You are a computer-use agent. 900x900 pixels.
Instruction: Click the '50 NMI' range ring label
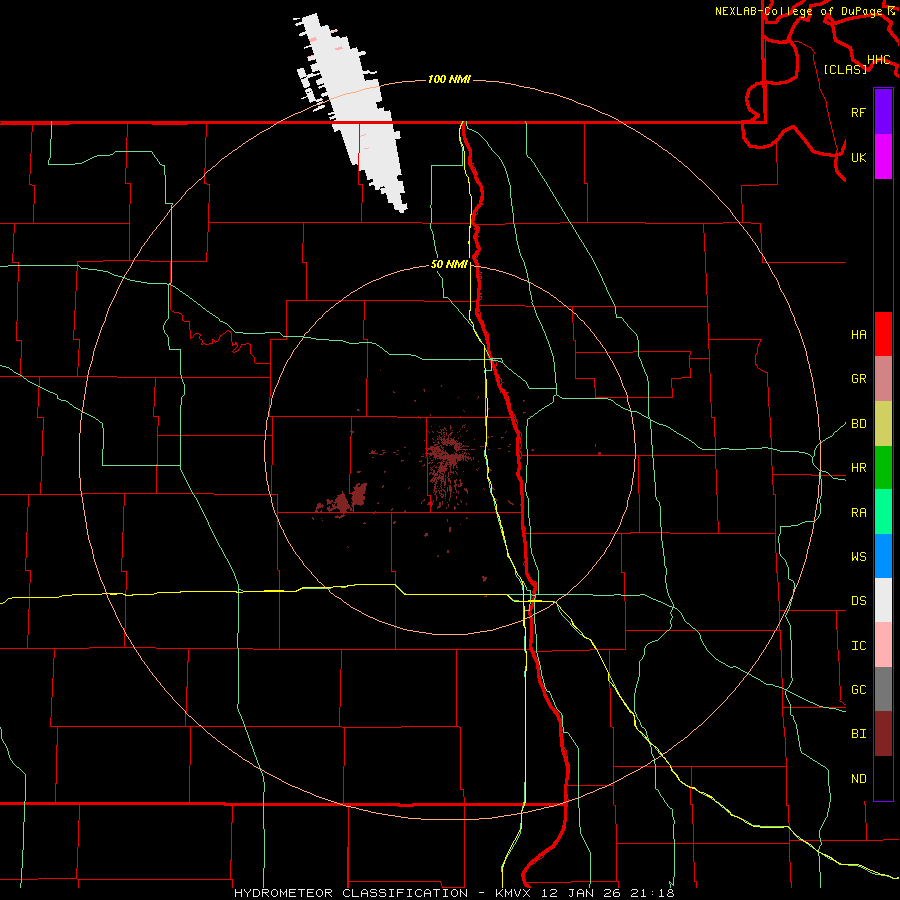[449, 264]
